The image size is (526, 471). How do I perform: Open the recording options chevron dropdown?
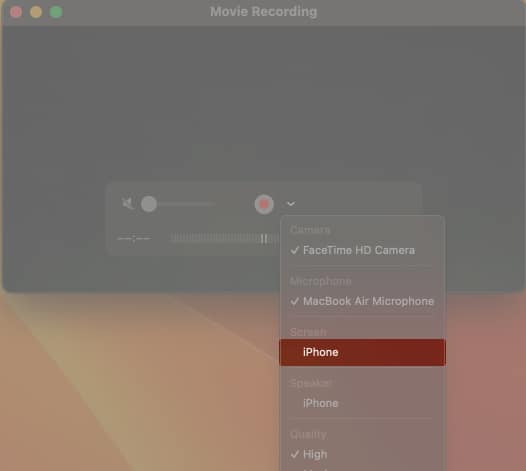pyautogui.click(x=291, y=204)
